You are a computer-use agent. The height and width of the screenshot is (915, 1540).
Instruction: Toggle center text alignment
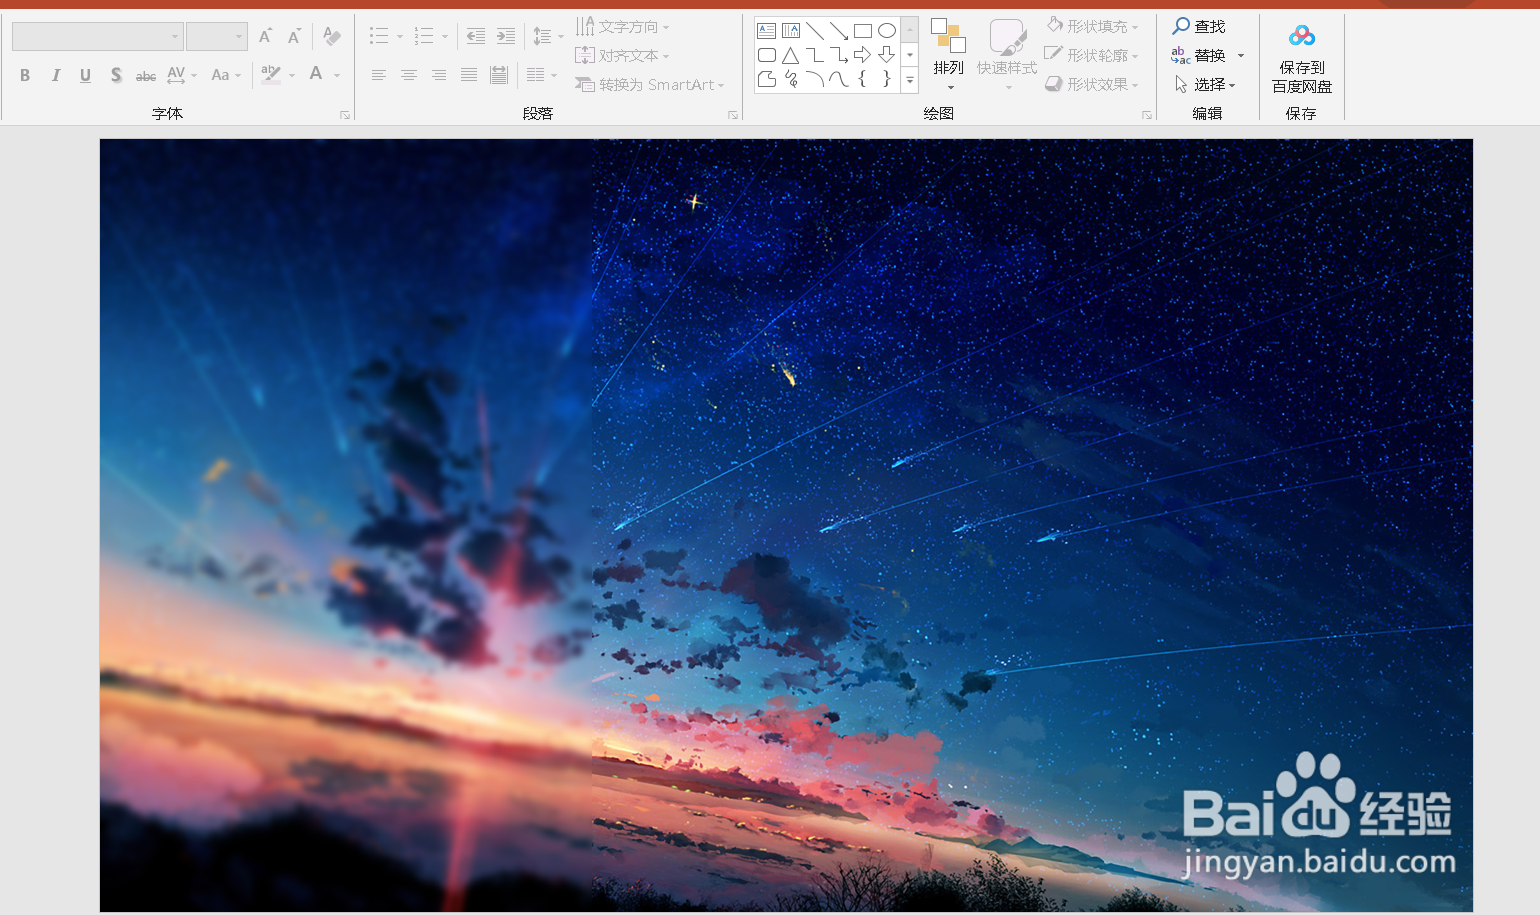click(x=408, y=75)
